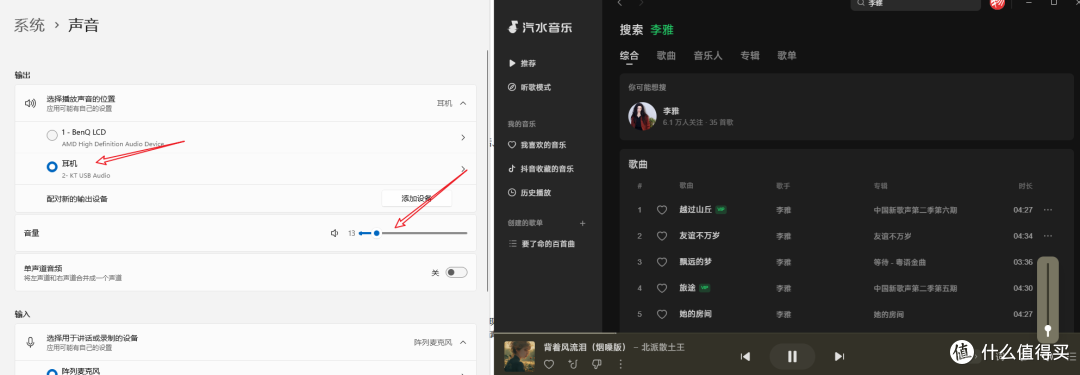Screen dimensions: 1080x375
Task: Switch to the 音乐人 search tab
Action: 708,56
